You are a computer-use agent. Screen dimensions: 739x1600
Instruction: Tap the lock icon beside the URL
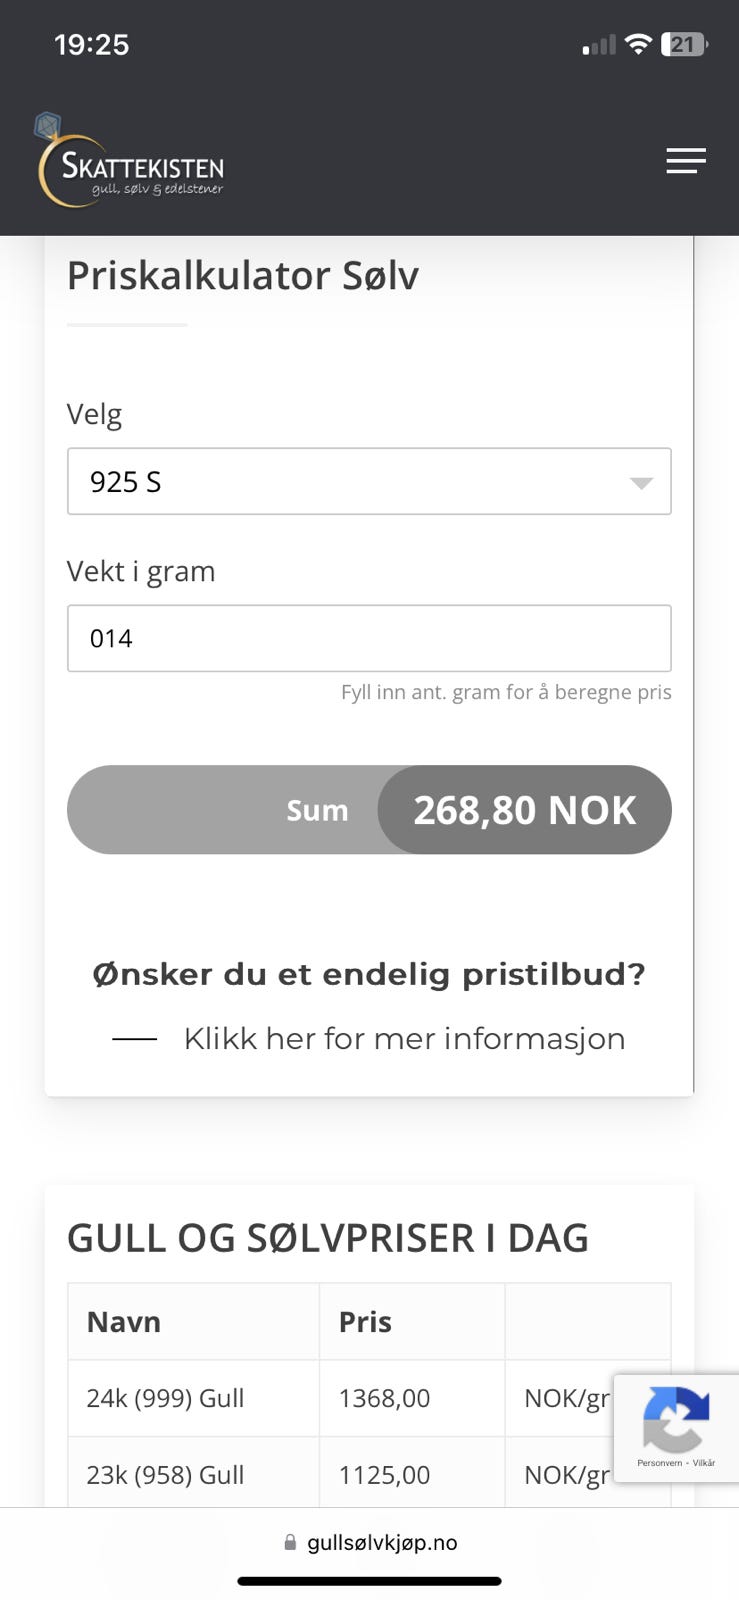(x=290, y=1542)
